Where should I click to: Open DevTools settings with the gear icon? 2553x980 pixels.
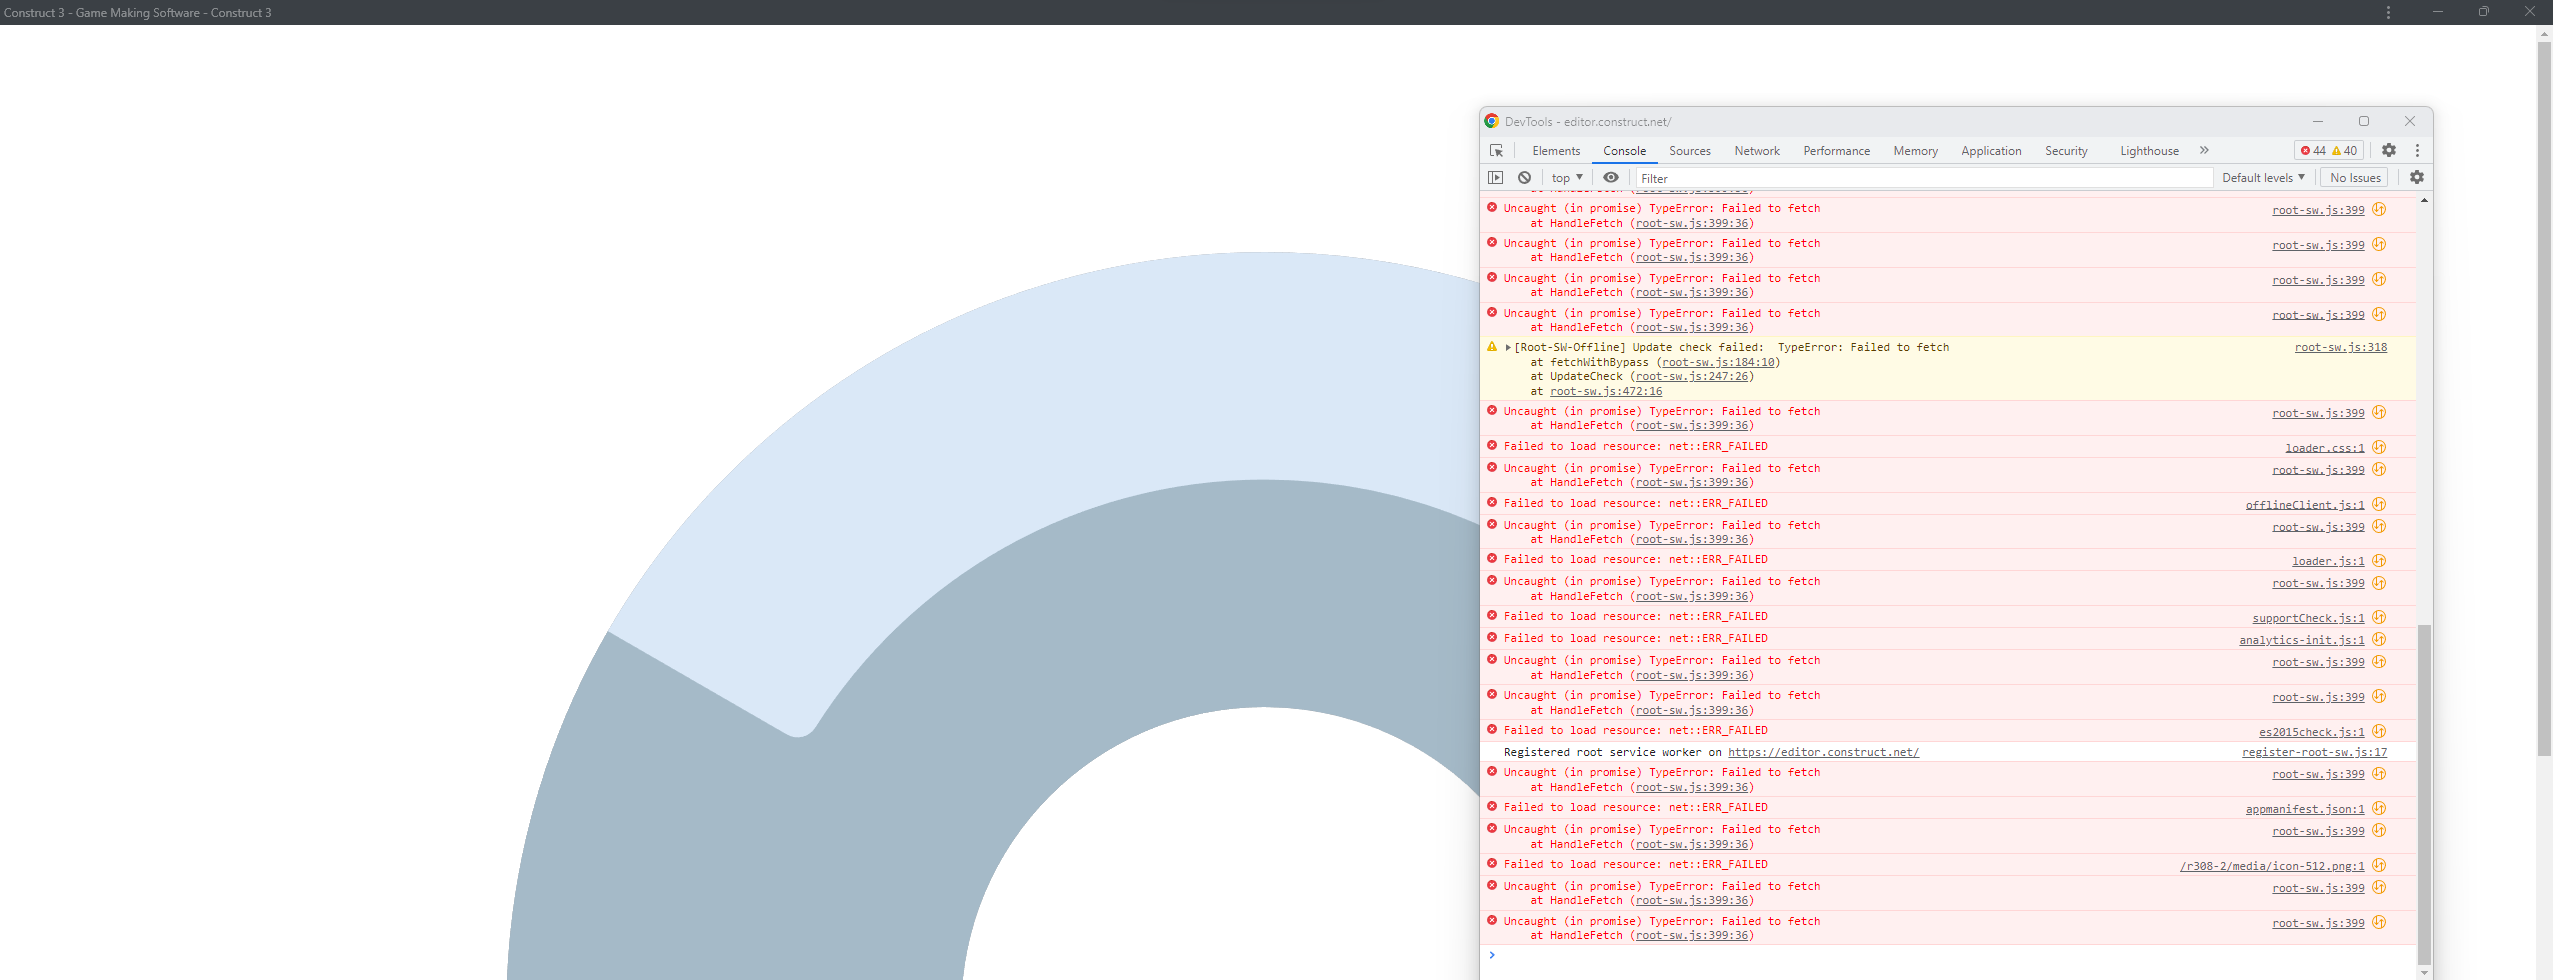2389,150
